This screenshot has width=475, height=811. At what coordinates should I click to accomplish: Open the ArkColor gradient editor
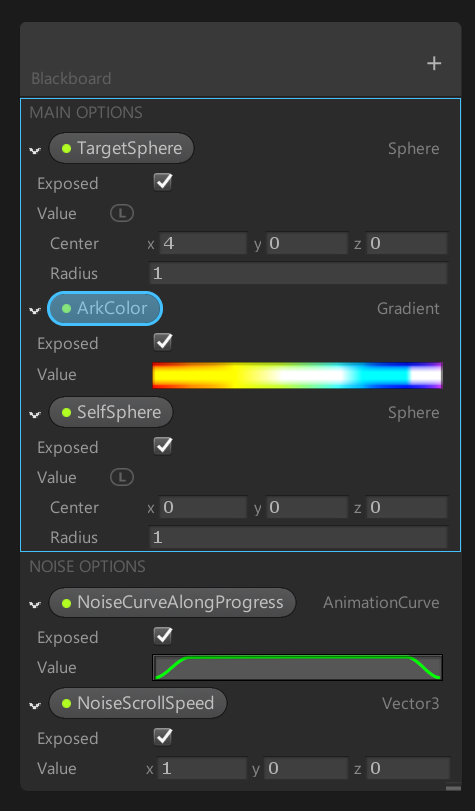(x=298, y=376)
